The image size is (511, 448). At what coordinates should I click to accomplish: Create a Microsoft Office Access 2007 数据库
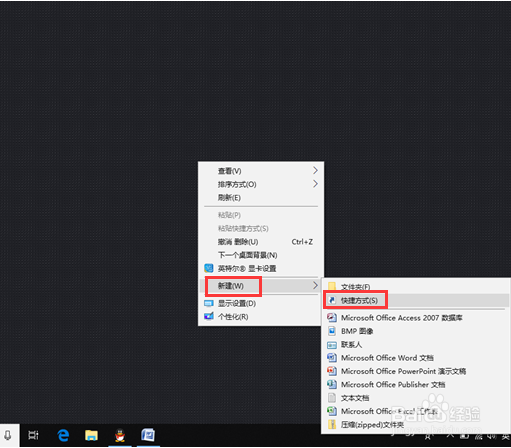click(x=415, y=318)
